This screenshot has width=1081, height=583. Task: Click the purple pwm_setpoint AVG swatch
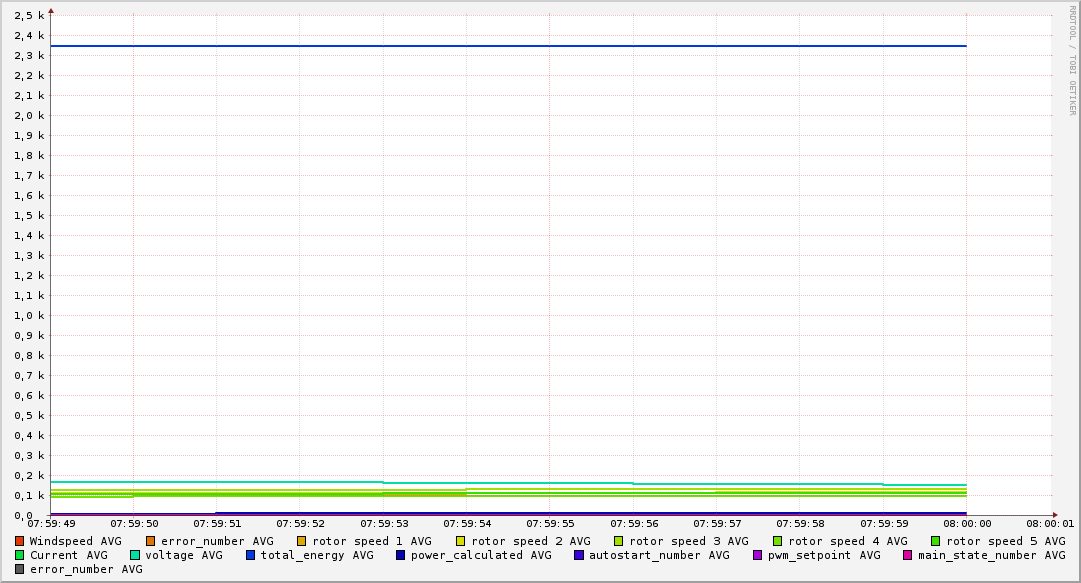click(757, 555)
